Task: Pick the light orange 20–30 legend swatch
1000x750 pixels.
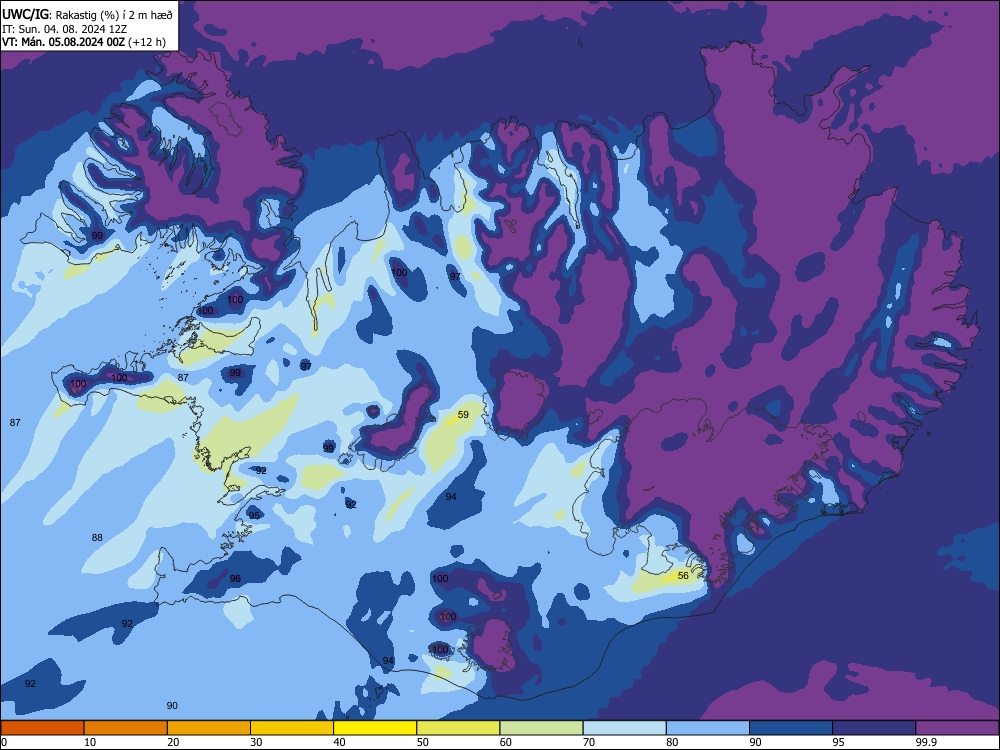Action: pos(209,728)
